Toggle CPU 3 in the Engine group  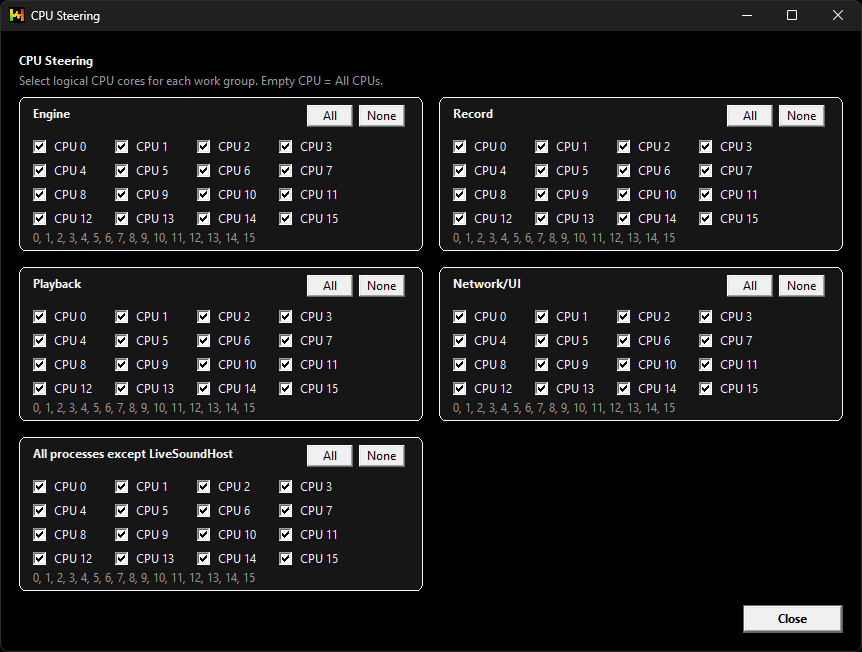[x=285, y=147]
